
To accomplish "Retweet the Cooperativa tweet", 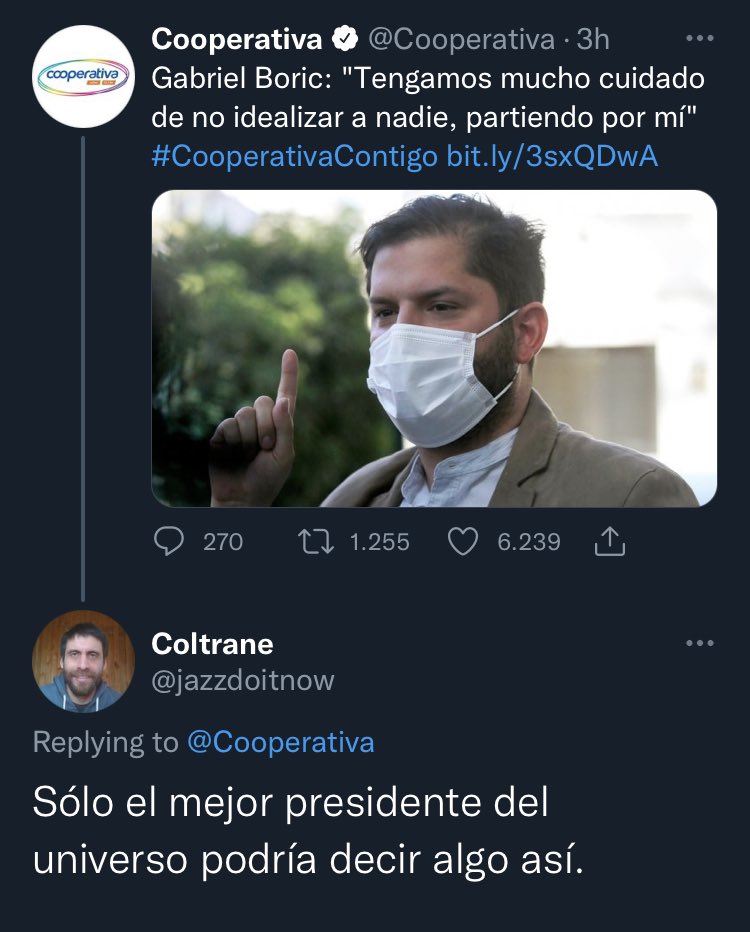I will [316, 541].
